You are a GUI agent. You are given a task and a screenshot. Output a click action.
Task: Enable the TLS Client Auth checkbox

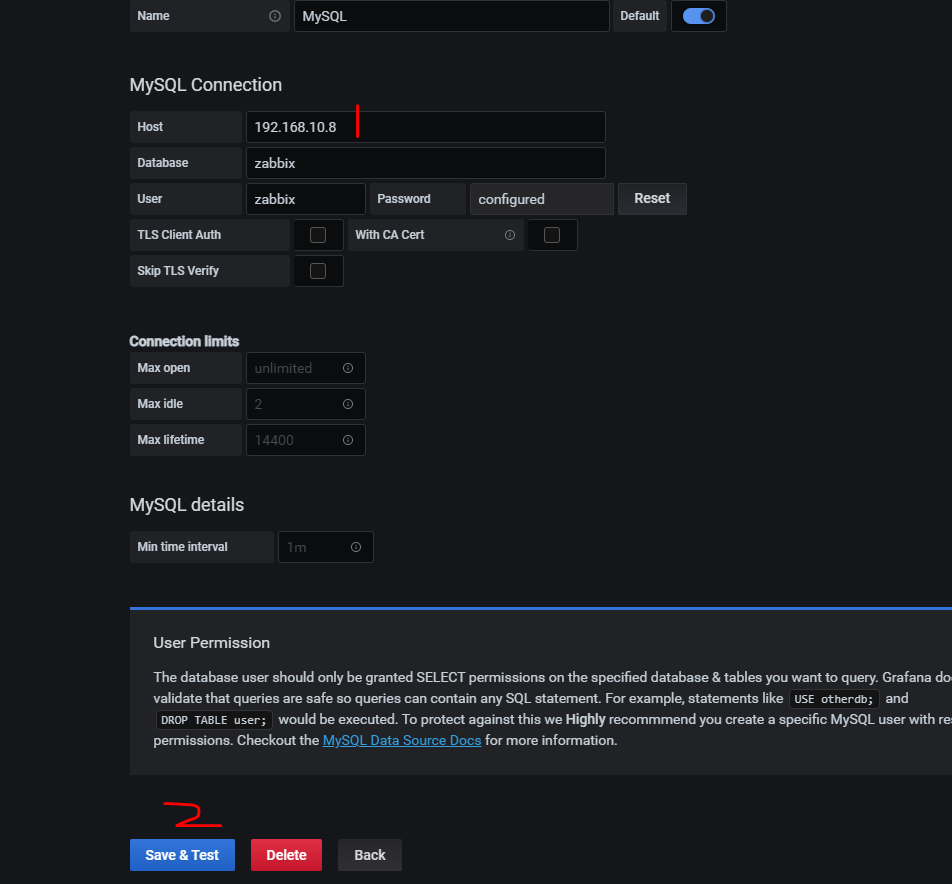[318, 235]
